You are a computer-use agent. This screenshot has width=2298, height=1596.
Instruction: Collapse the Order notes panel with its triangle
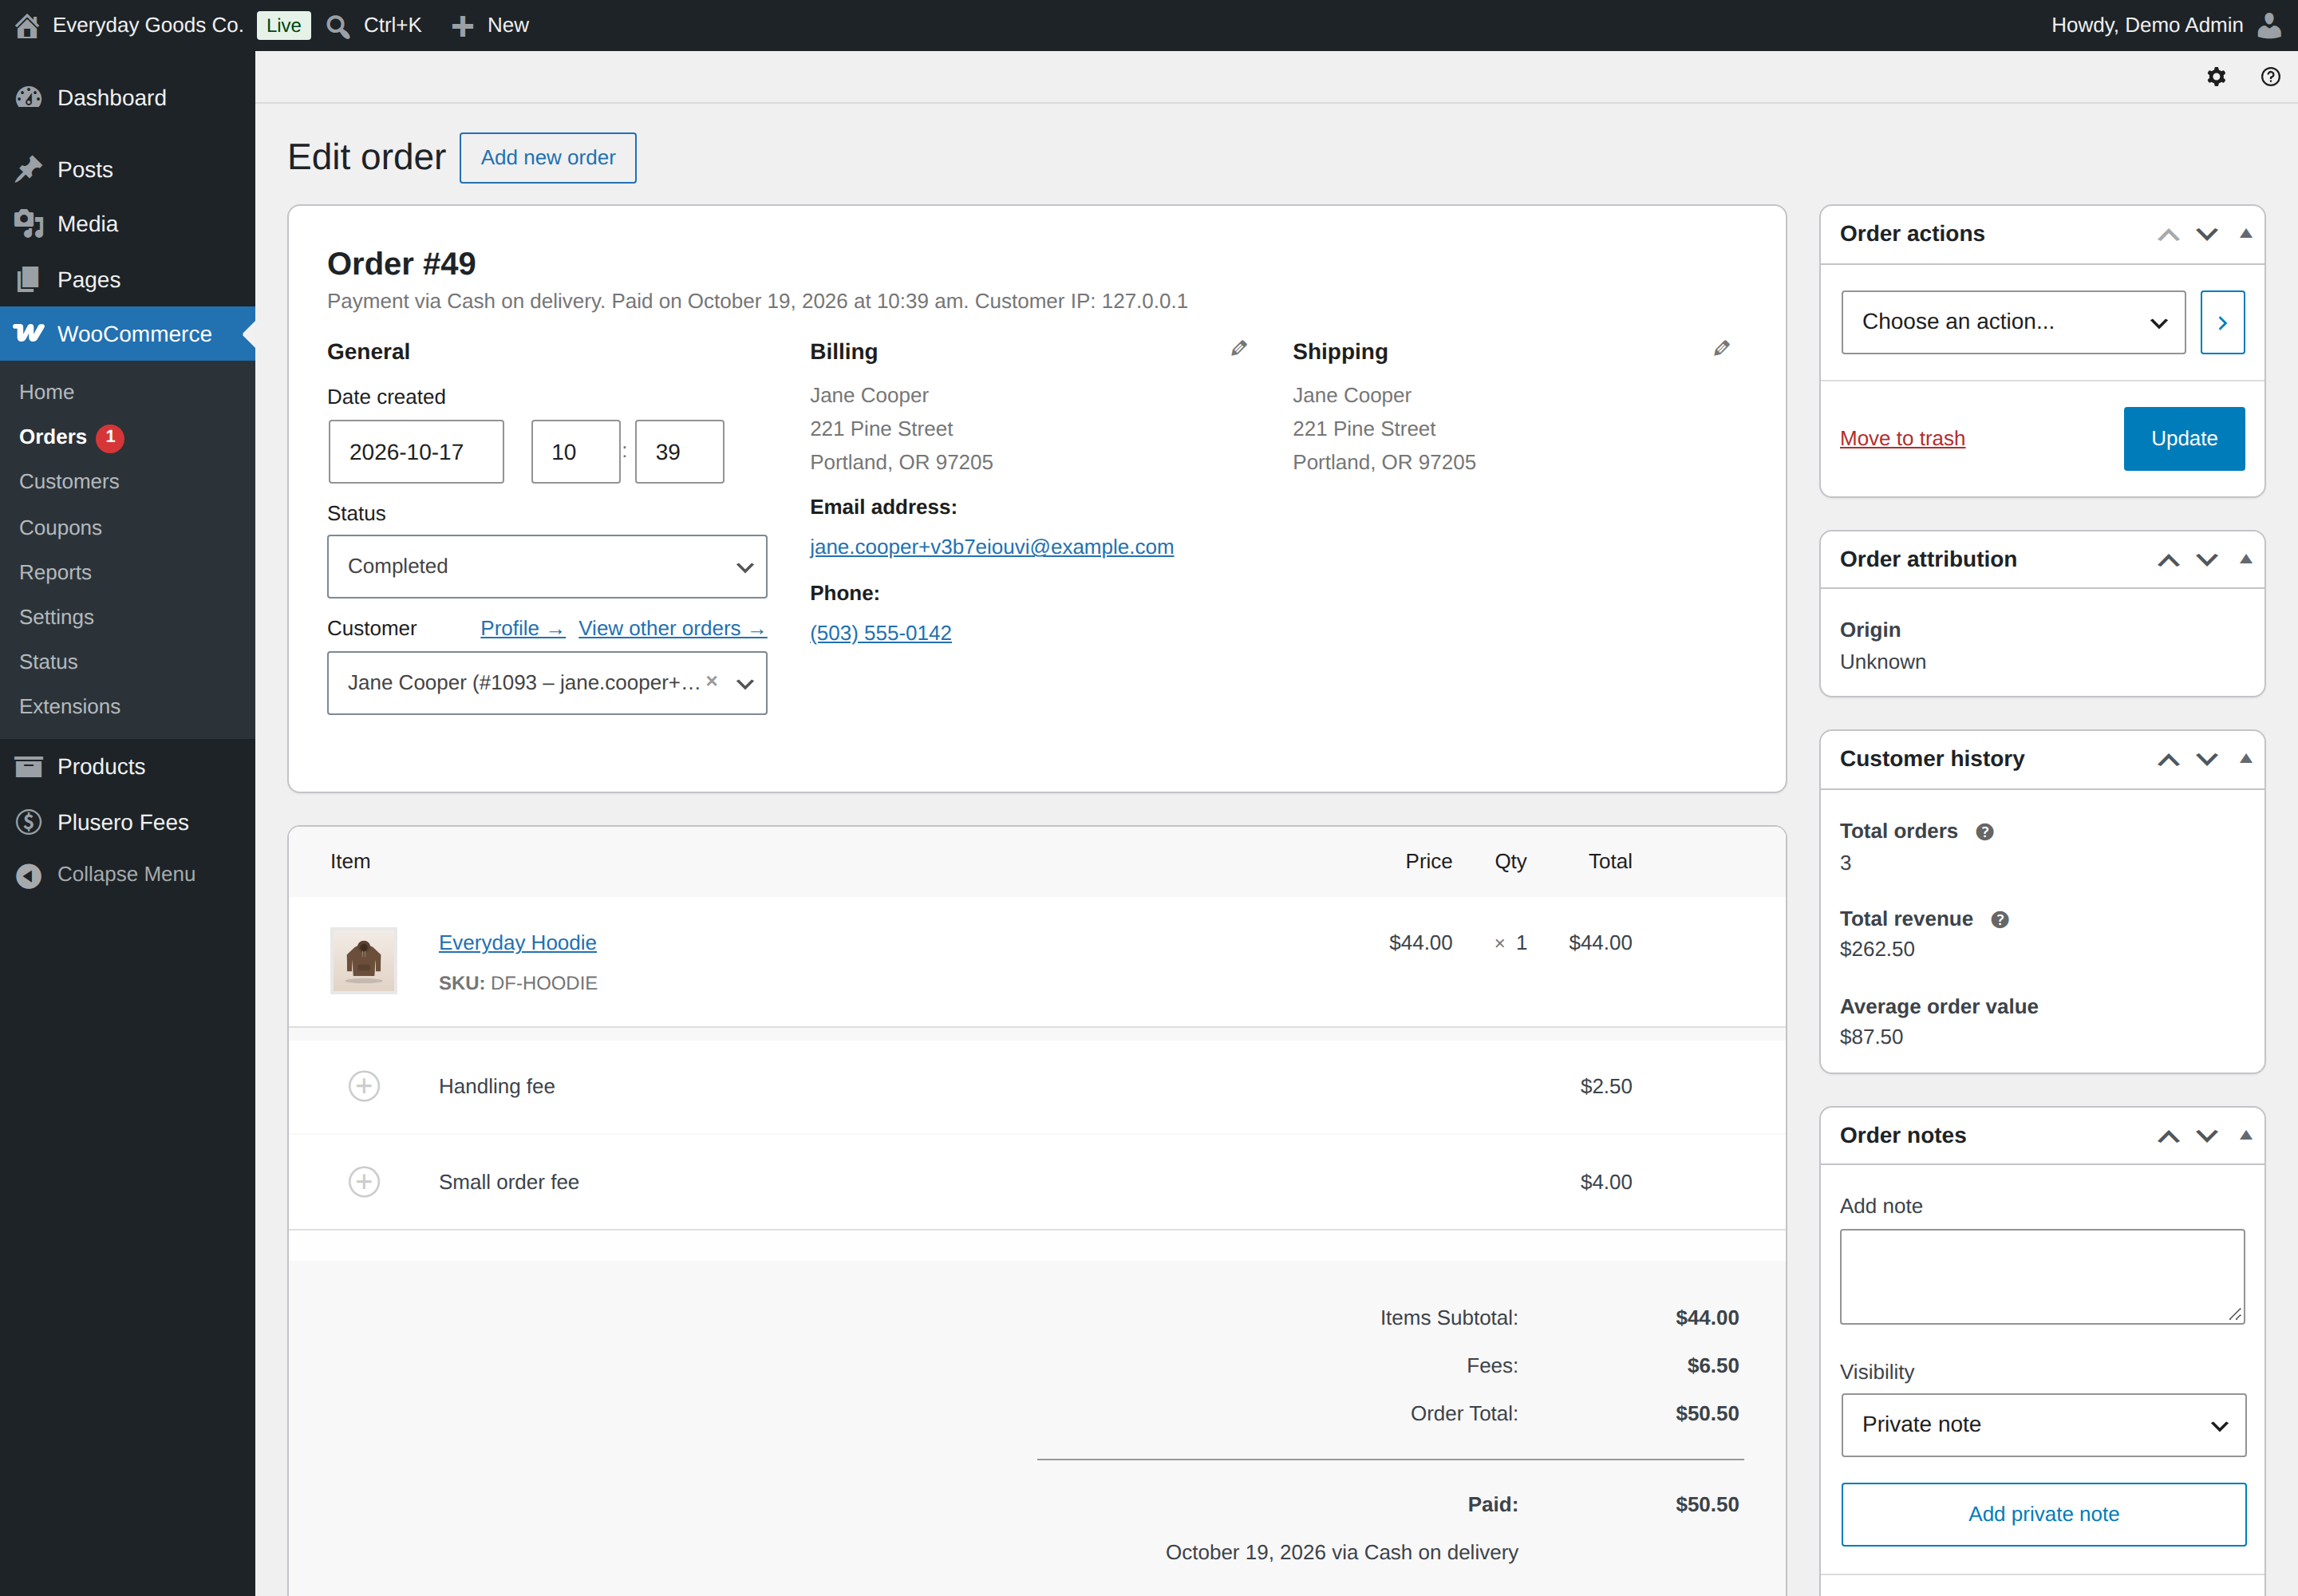coord(2245,1136)
